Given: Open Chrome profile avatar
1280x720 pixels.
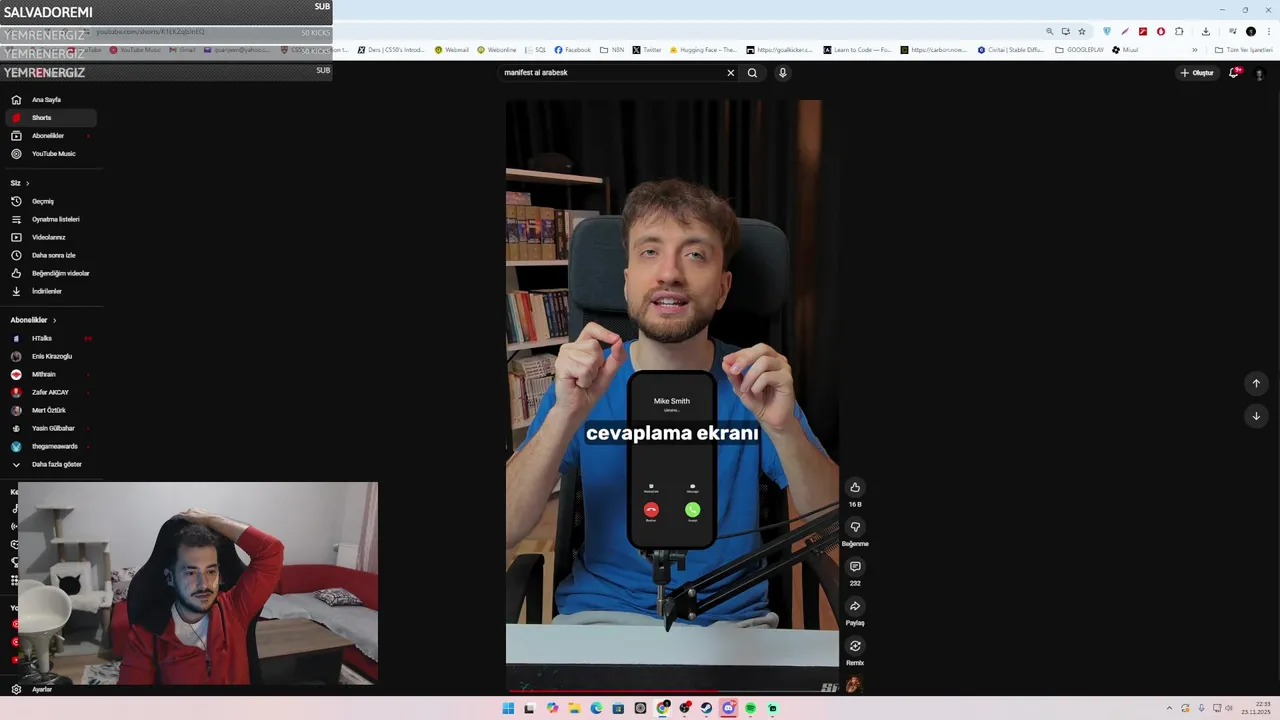Looking at the screenshot, I should [1251, 31].
